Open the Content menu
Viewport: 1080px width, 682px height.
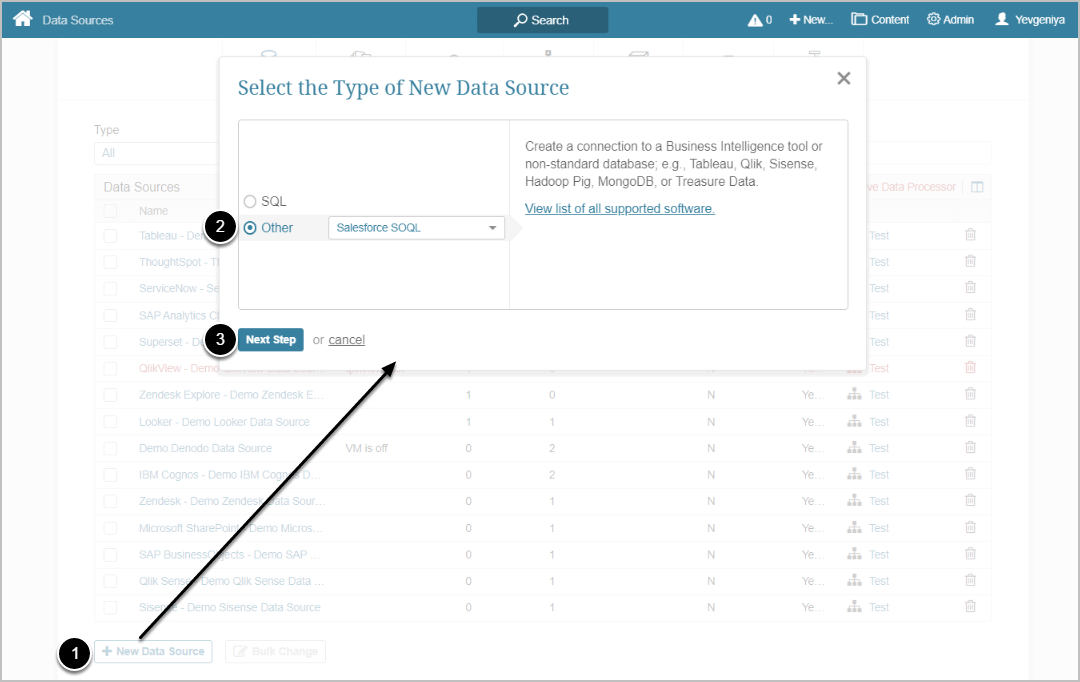pyautogui.click(x=880, y=20)
